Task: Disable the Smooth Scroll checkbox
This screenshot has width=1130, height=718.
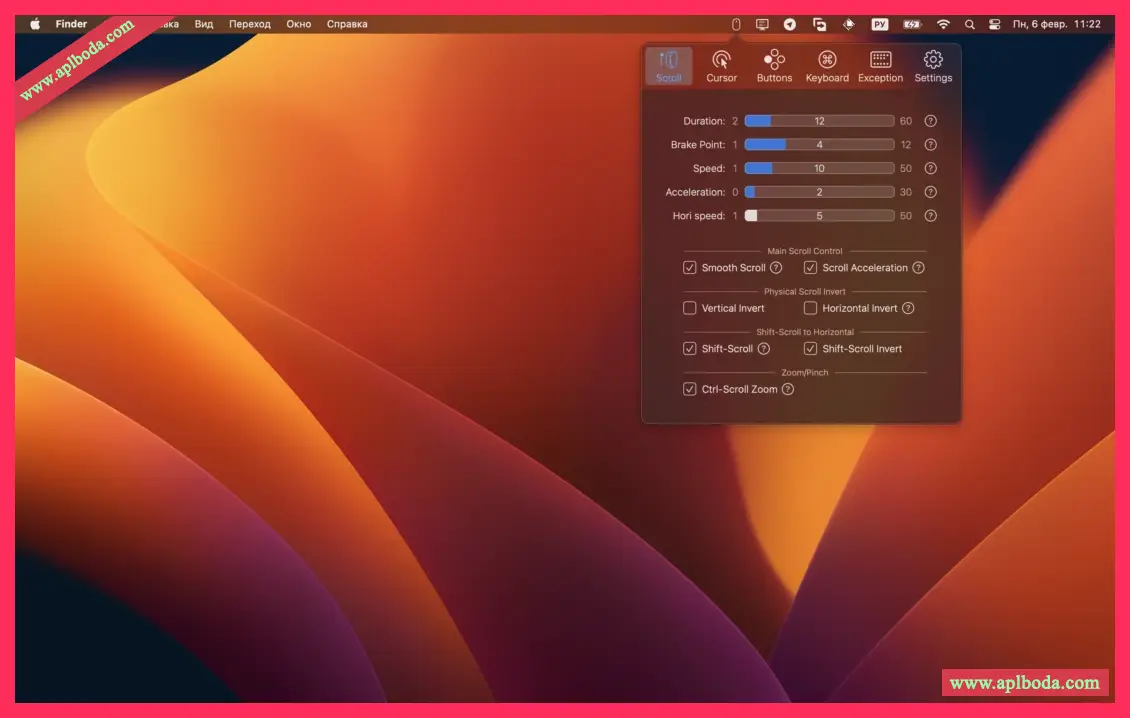Action: [x=690, y=268]
